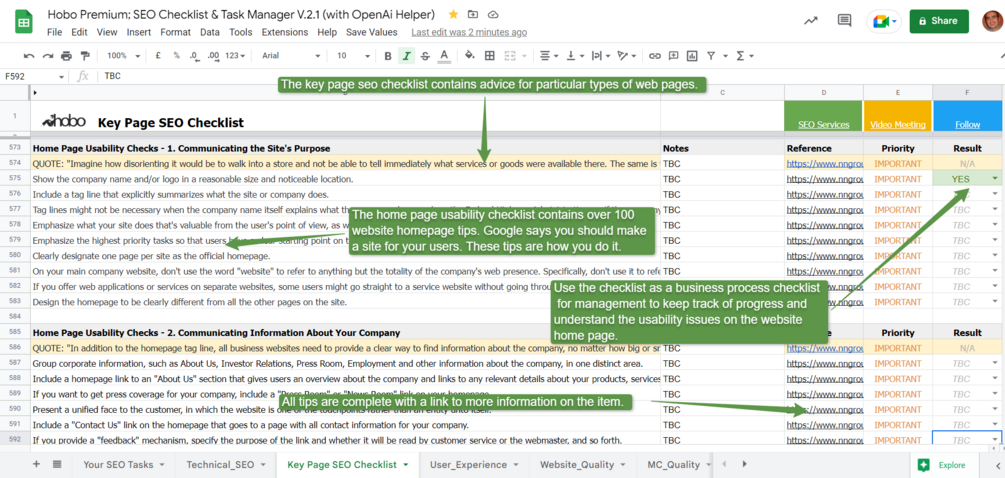The width and height of the screenshot is (1005, 478).
Task: Open text rotation dropdown
Action: click(626, 56)
